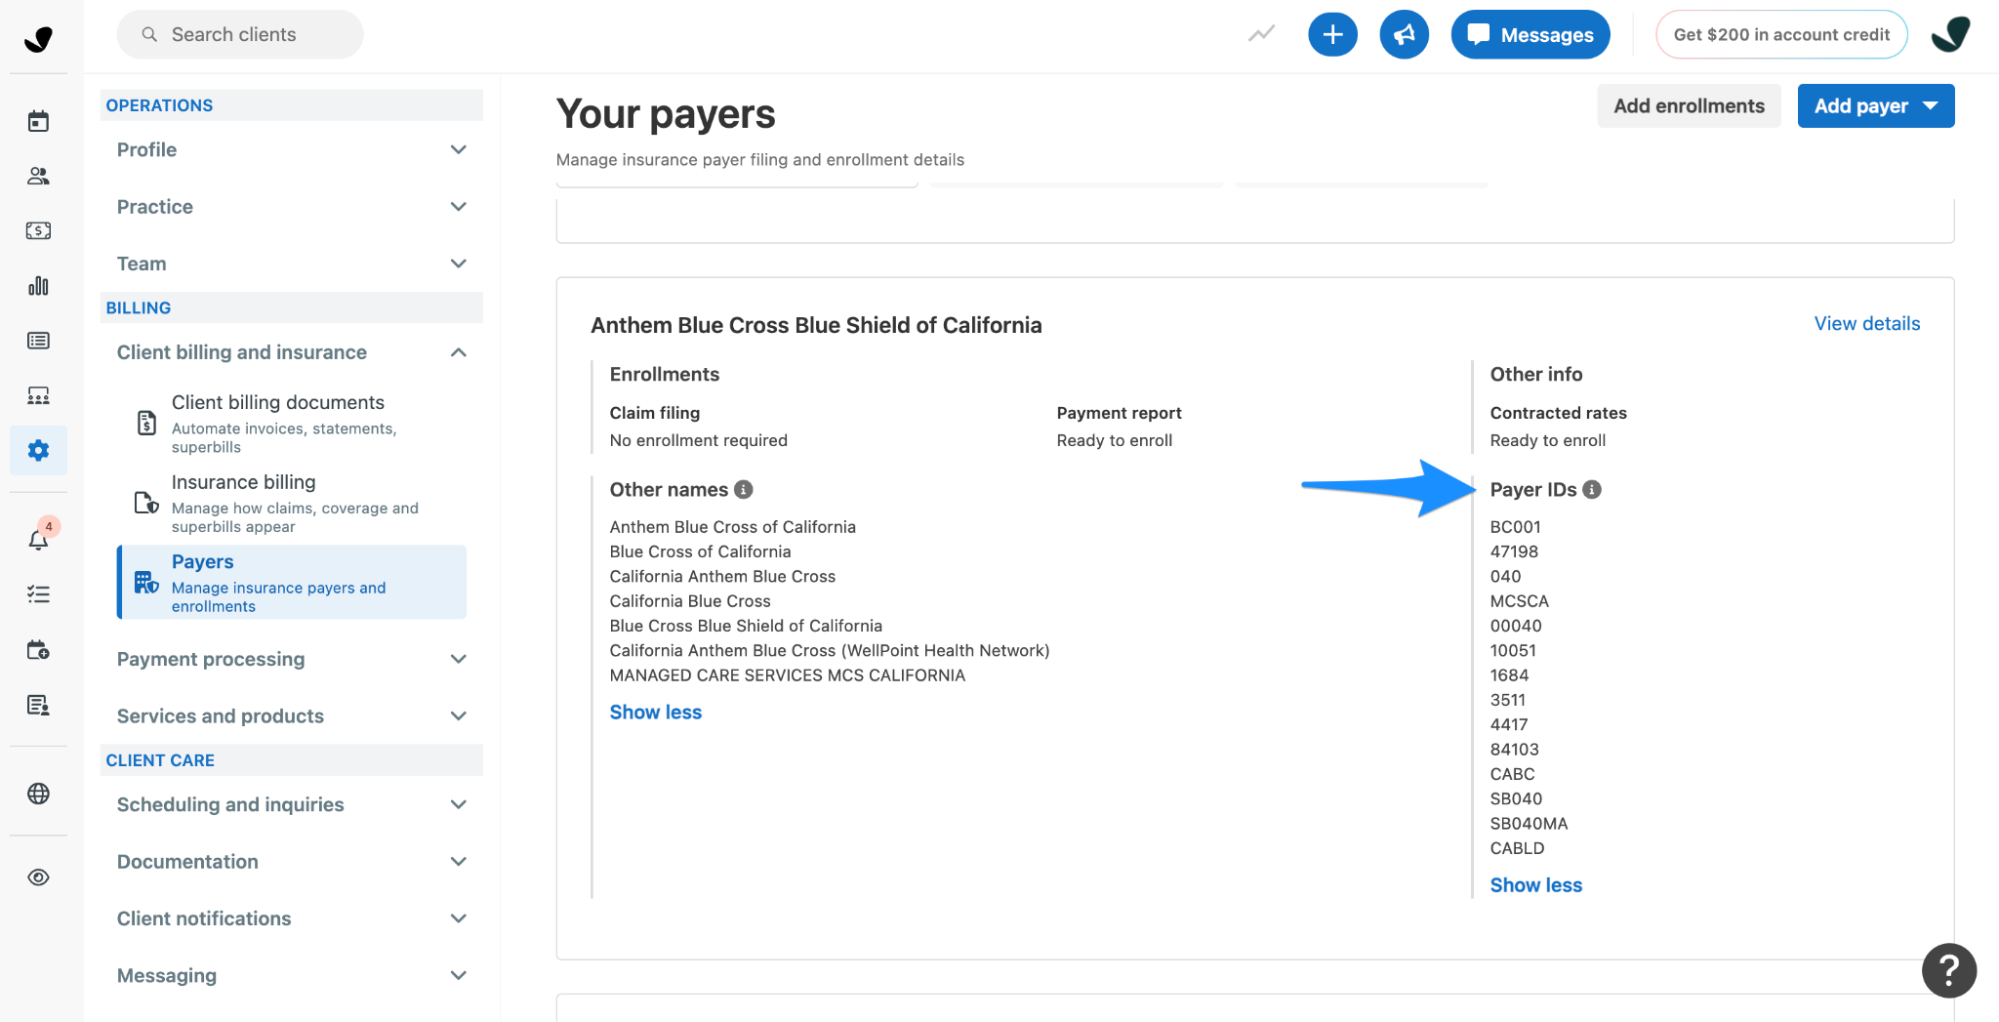Expand the Profile section

291,150
